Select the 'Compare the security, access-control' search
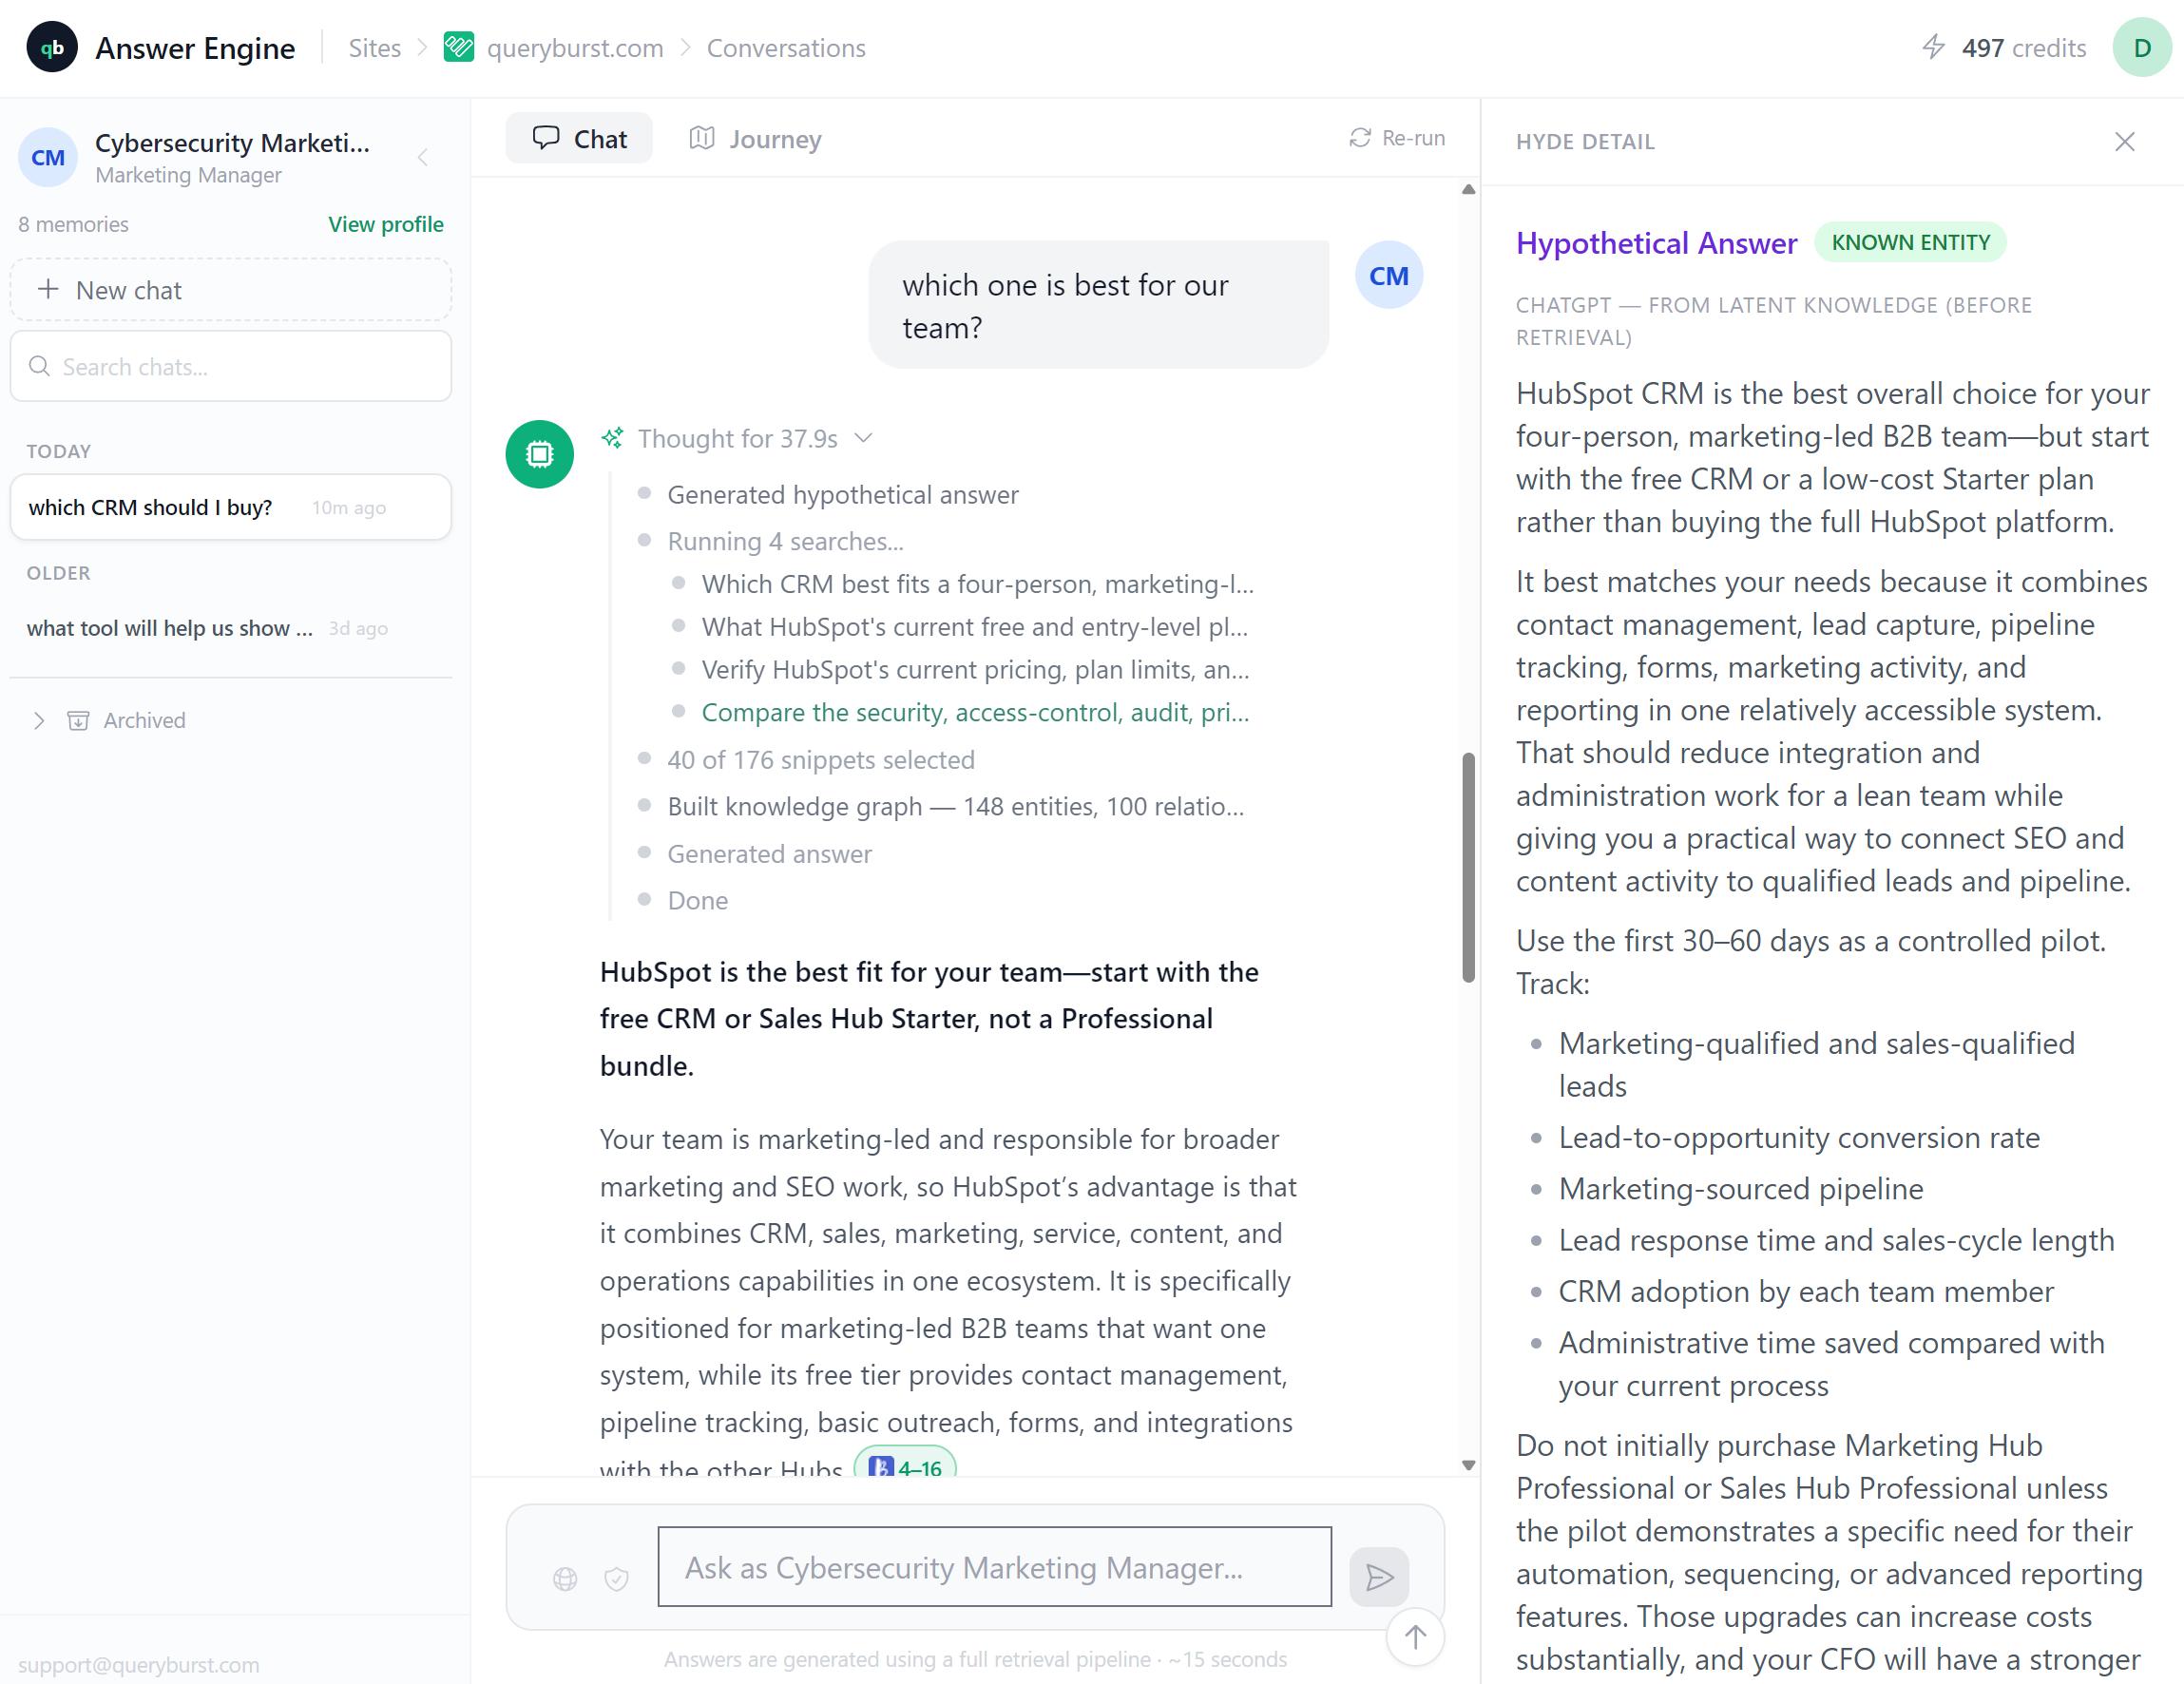The width and height of the screenshot is (2184, 1684). coord(975,712)
